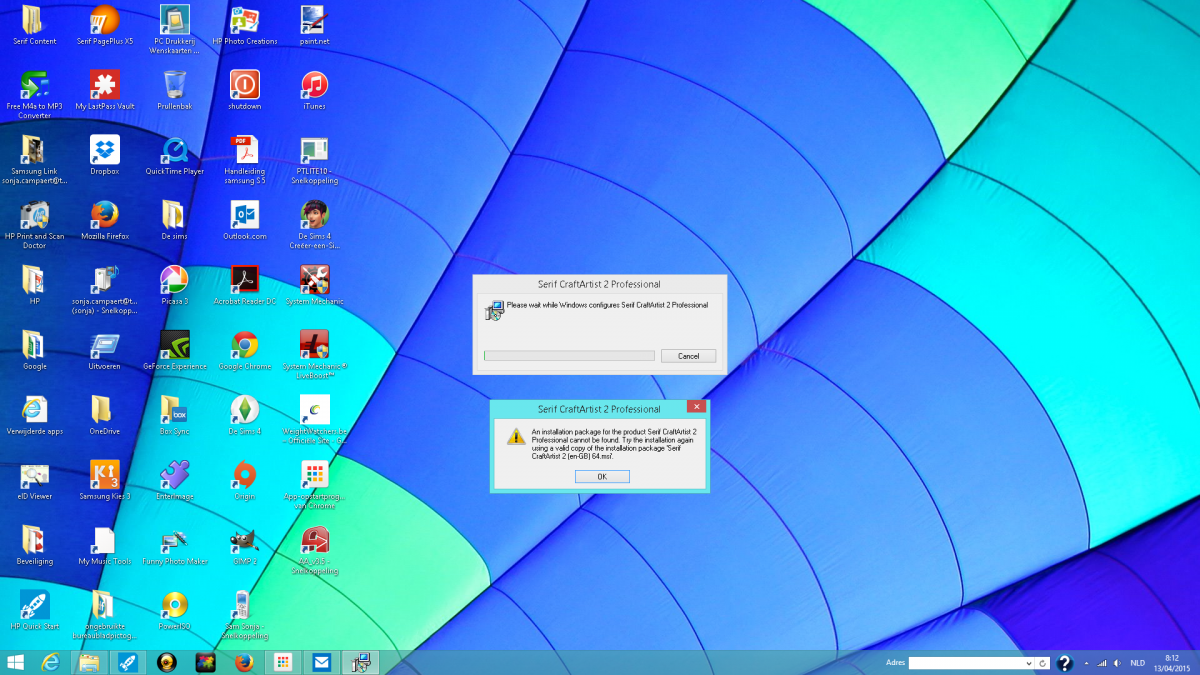Screen dimensions: 1200x675
Task: Open EnterImage shortcut
Action: [174, 481]
